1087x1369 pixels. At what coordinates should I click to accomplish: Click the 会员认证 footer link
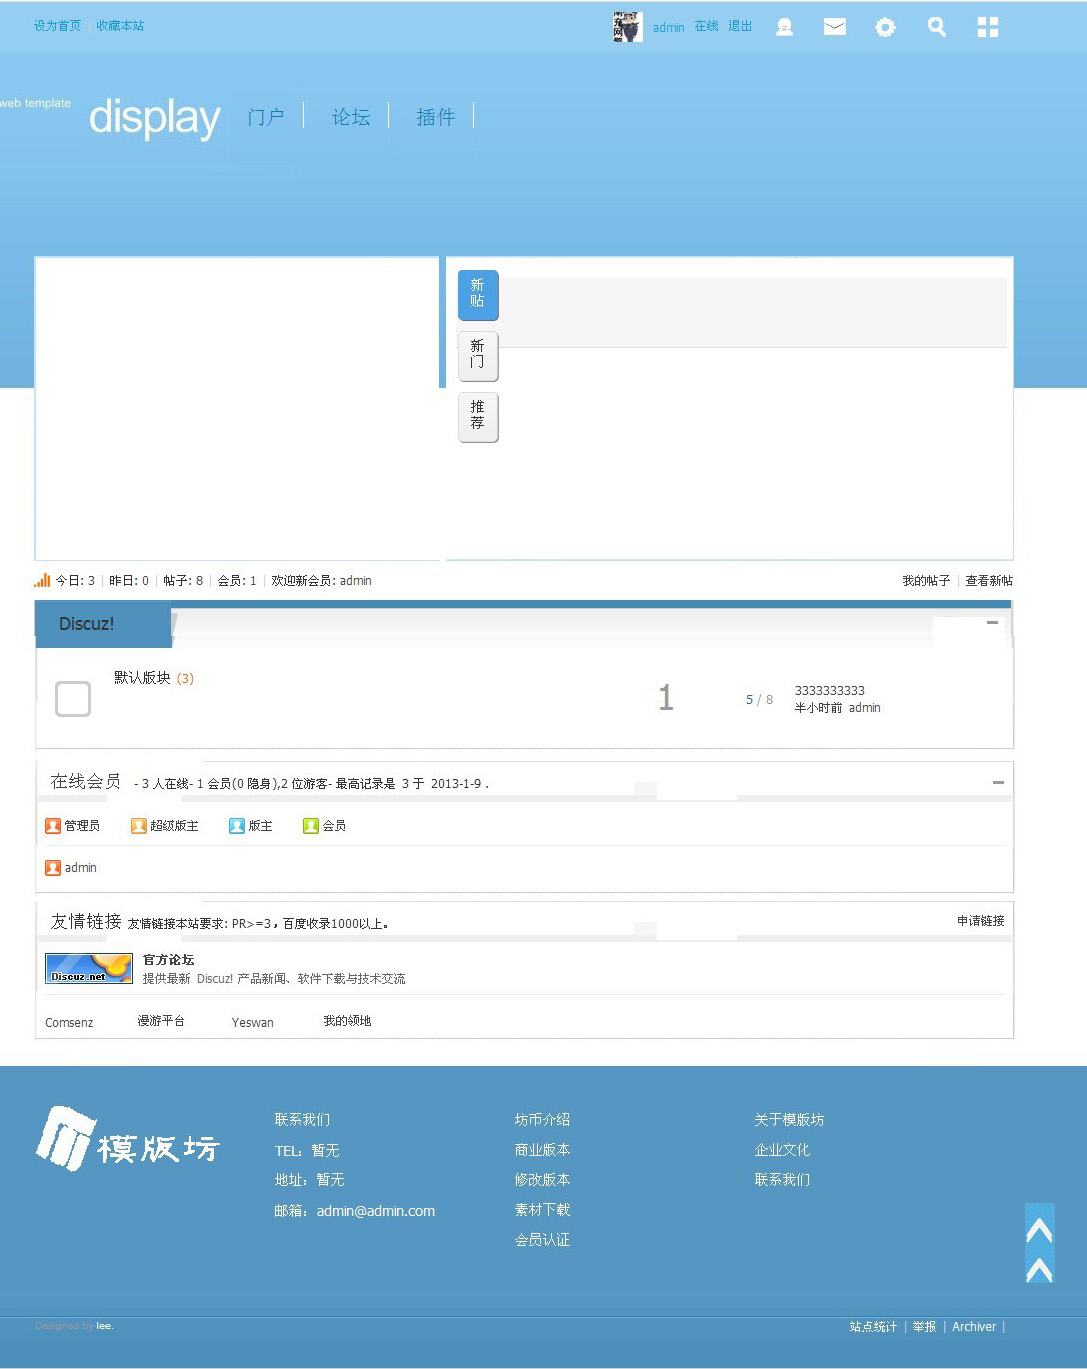542,1240
